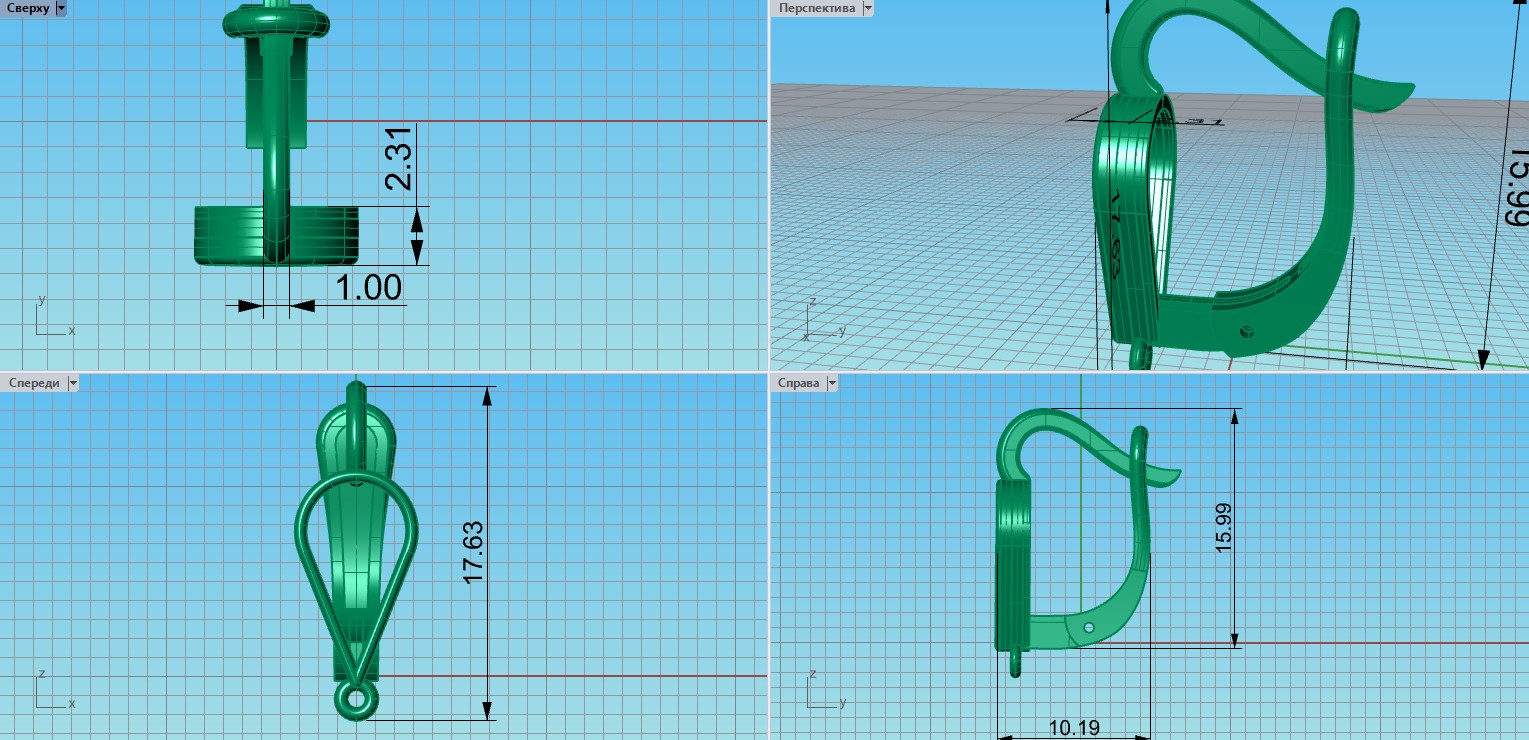This screenshot has height=740, width=1529.
Task: Click the world axis icon in Перспектива view
Action: tap(820, 320)
